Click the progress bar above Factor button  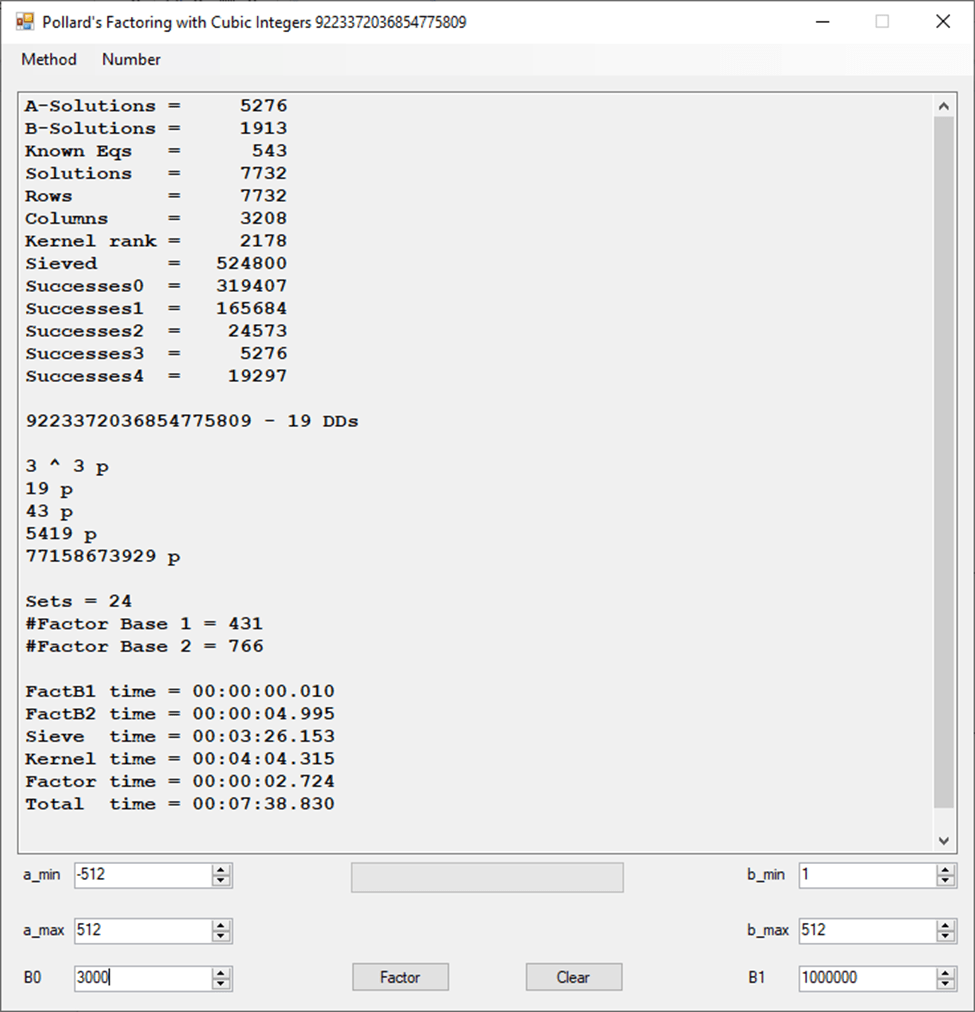click(487, 877)
